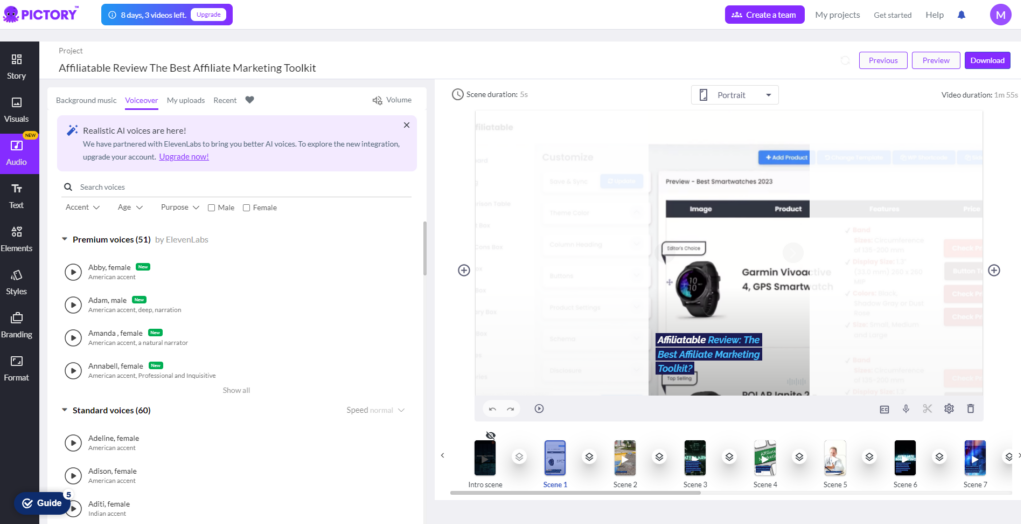Screen dimensions: 1021x524
Task: Open the Accent filter dropdown
Action: 83,208
